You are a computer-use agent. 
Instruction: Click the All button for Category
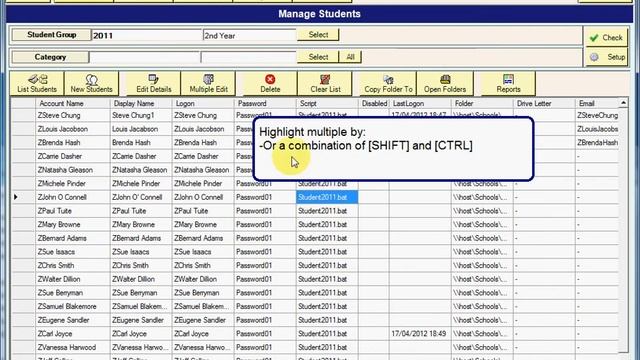[350, 57]
